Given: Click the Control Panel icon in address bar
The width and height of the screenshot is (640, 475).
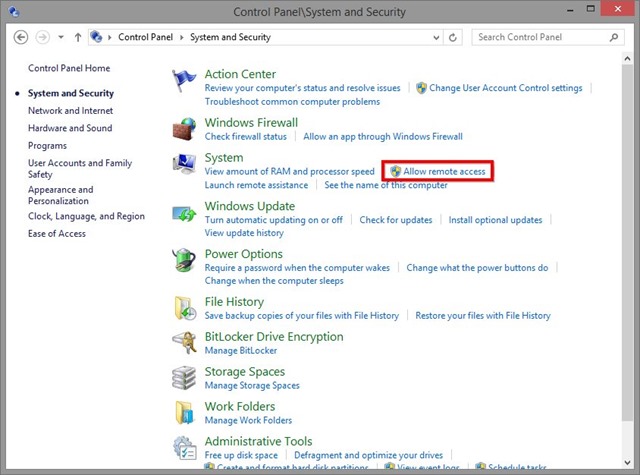Looking at the screenshot, I should [x=96, y=37].
